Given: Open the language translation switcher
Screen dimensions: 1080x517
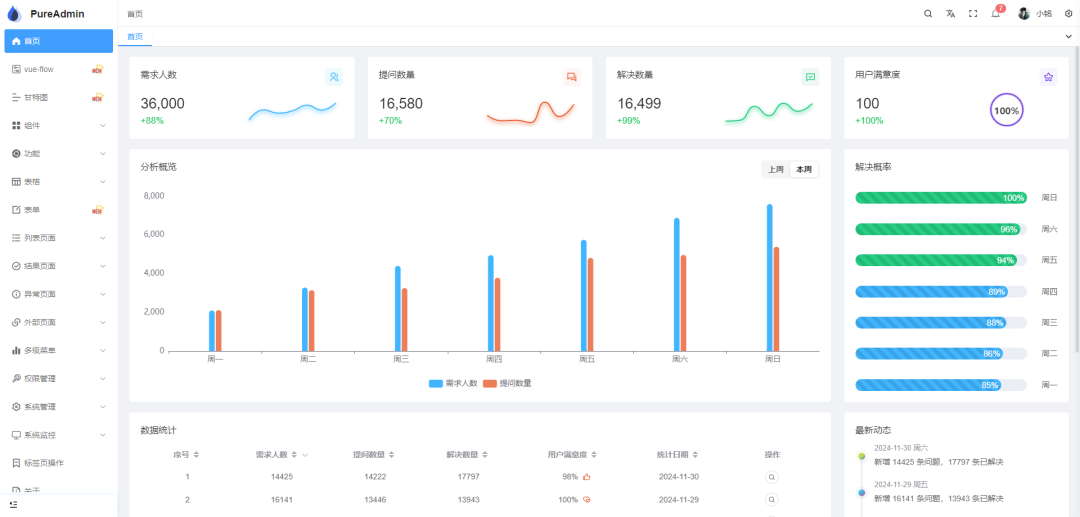Looking at the screenshot, I should [x=951, y=14].
